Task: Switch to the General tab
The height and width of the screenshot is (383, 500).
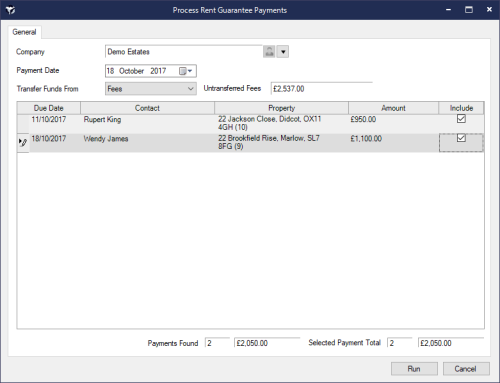Action: click(x=24, y=32)
